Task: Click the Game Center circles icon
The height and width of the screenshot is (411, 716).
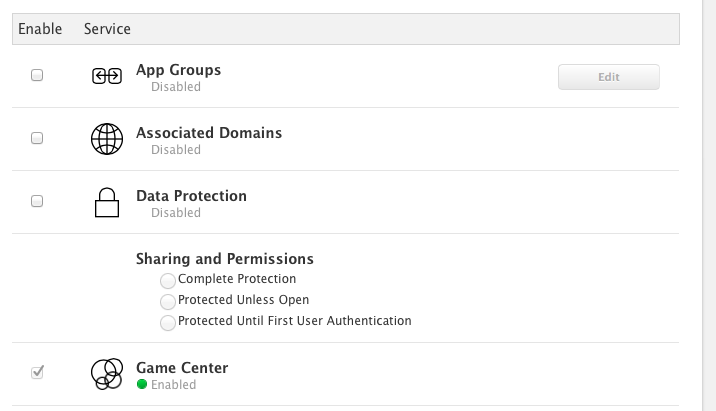Action: tap(106, 374)
